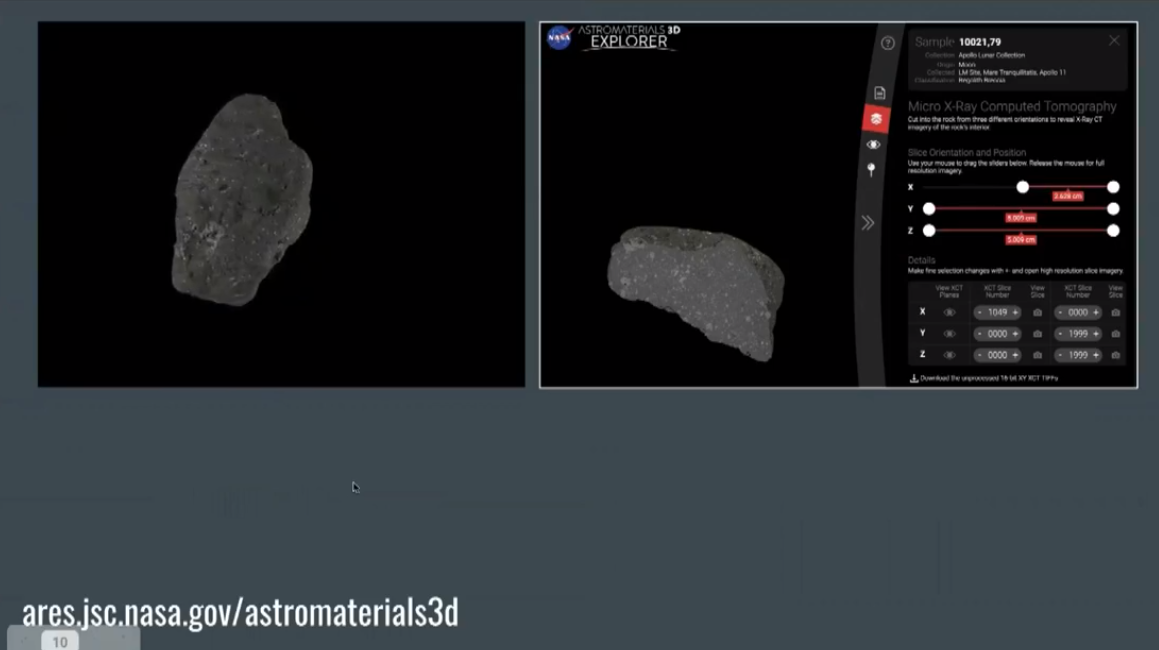This screenshot has height=650, width=1159.
Task: Click the NASA logo
Action: [560, 38]
